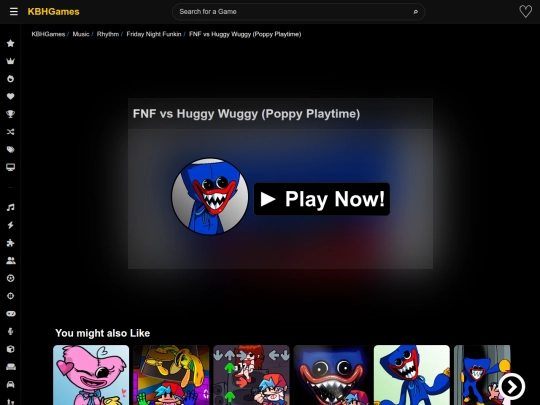
Task: Open the puzzle piece category icon
Action: tap(11, 243)
